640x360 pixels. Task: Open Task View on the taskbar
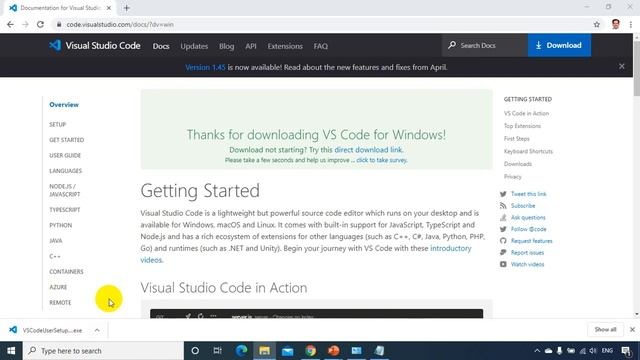[218, 351]
